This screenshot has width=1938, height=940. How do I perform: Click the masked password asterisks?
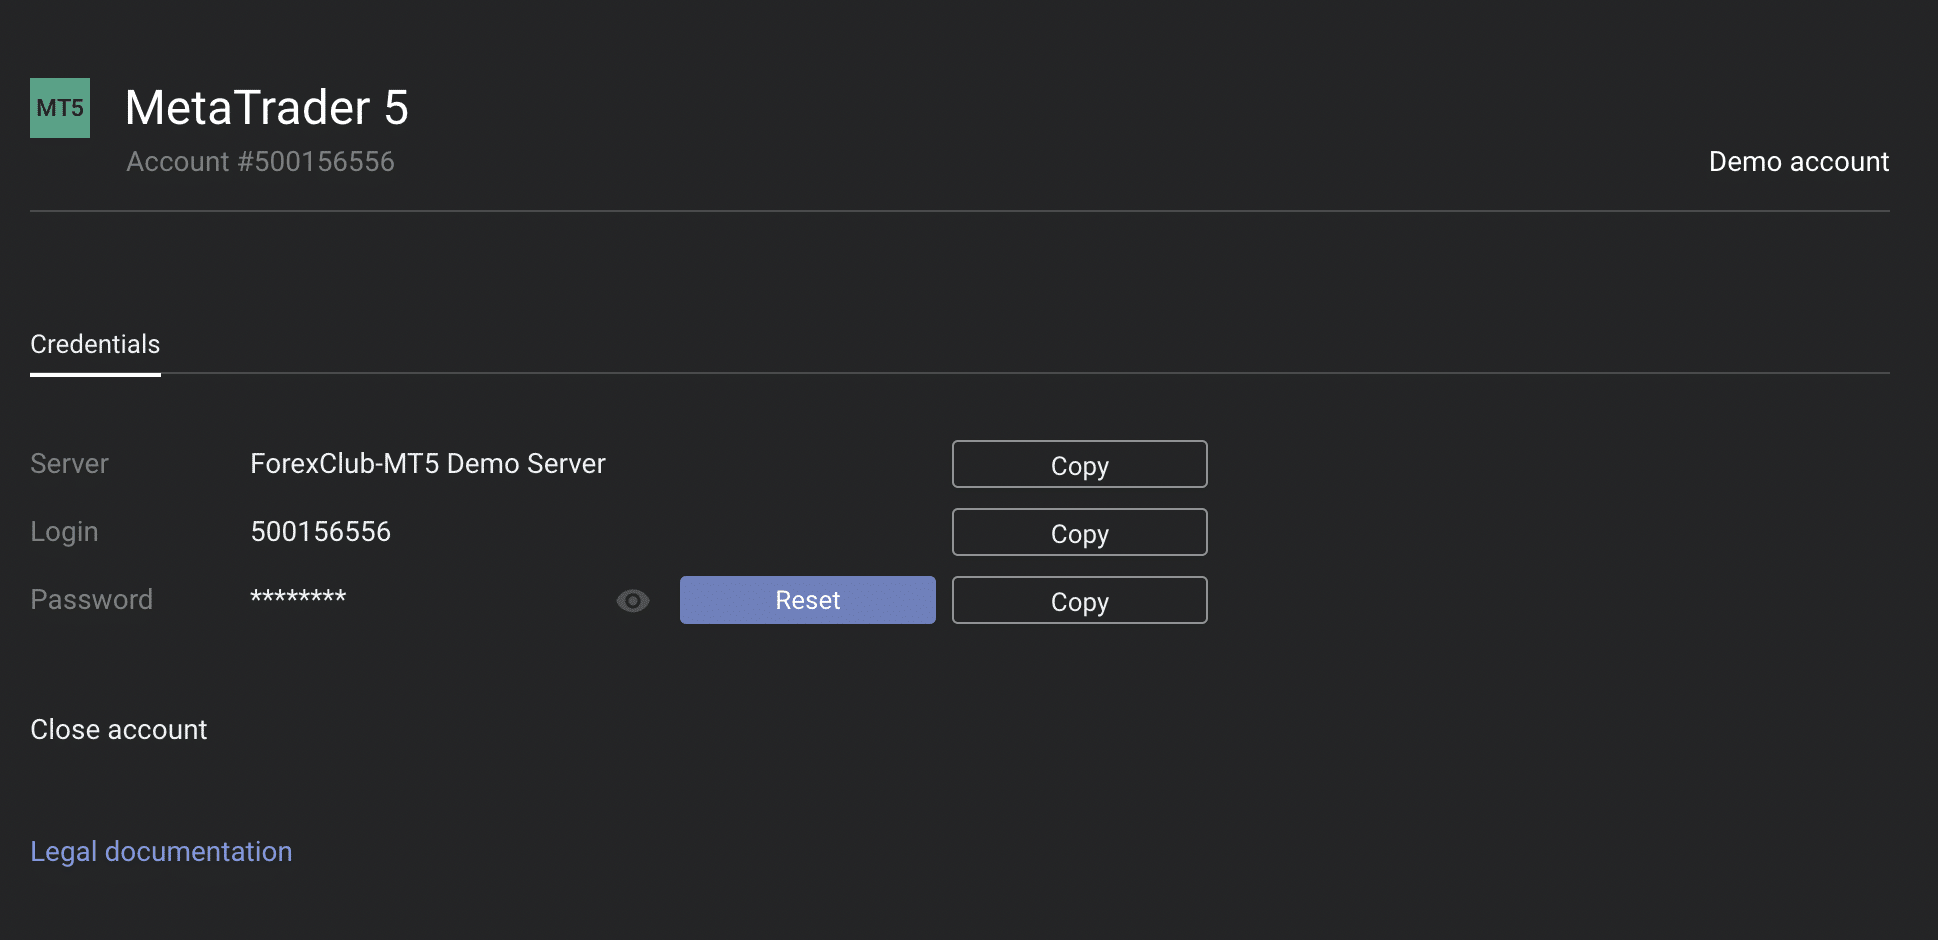[x=298, y=598]
